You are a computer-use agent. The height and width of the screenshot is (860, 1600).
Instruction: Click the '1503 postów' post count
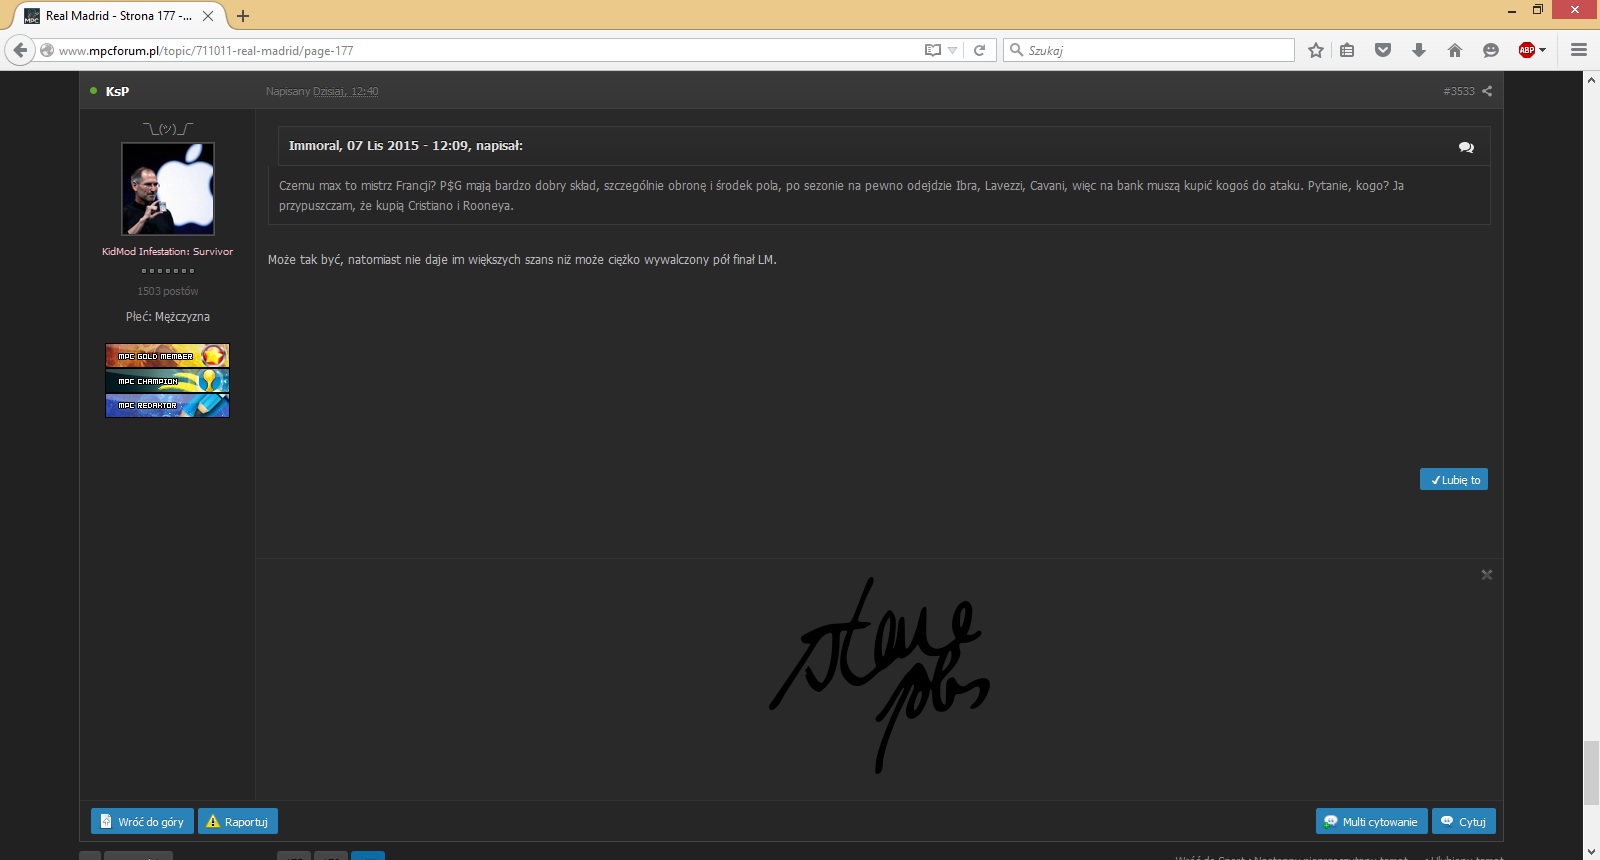click(x=168, y=291)
